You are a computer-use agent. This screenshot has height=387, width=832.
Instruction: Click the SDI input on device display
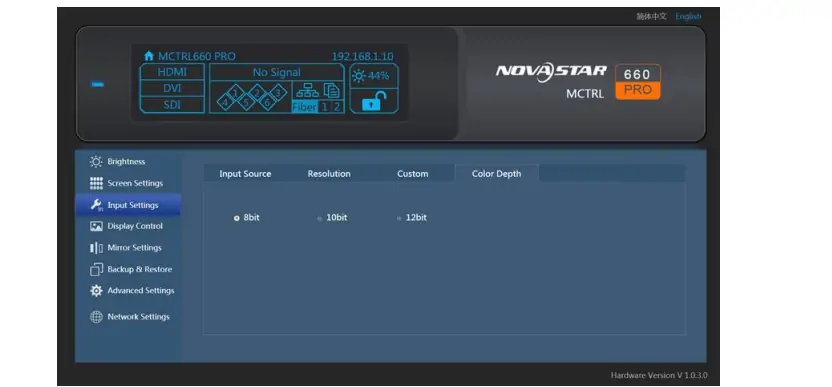172,105
